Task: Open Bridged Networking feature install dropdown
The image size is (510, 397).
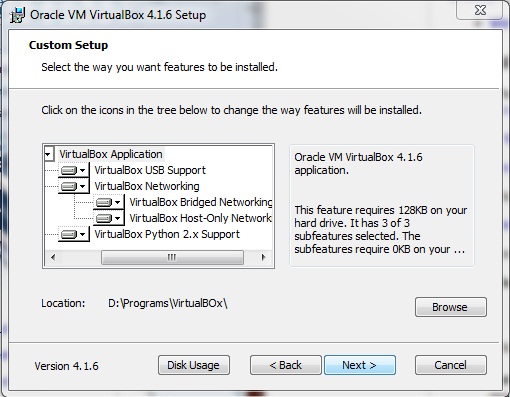Action: point(109,202)
